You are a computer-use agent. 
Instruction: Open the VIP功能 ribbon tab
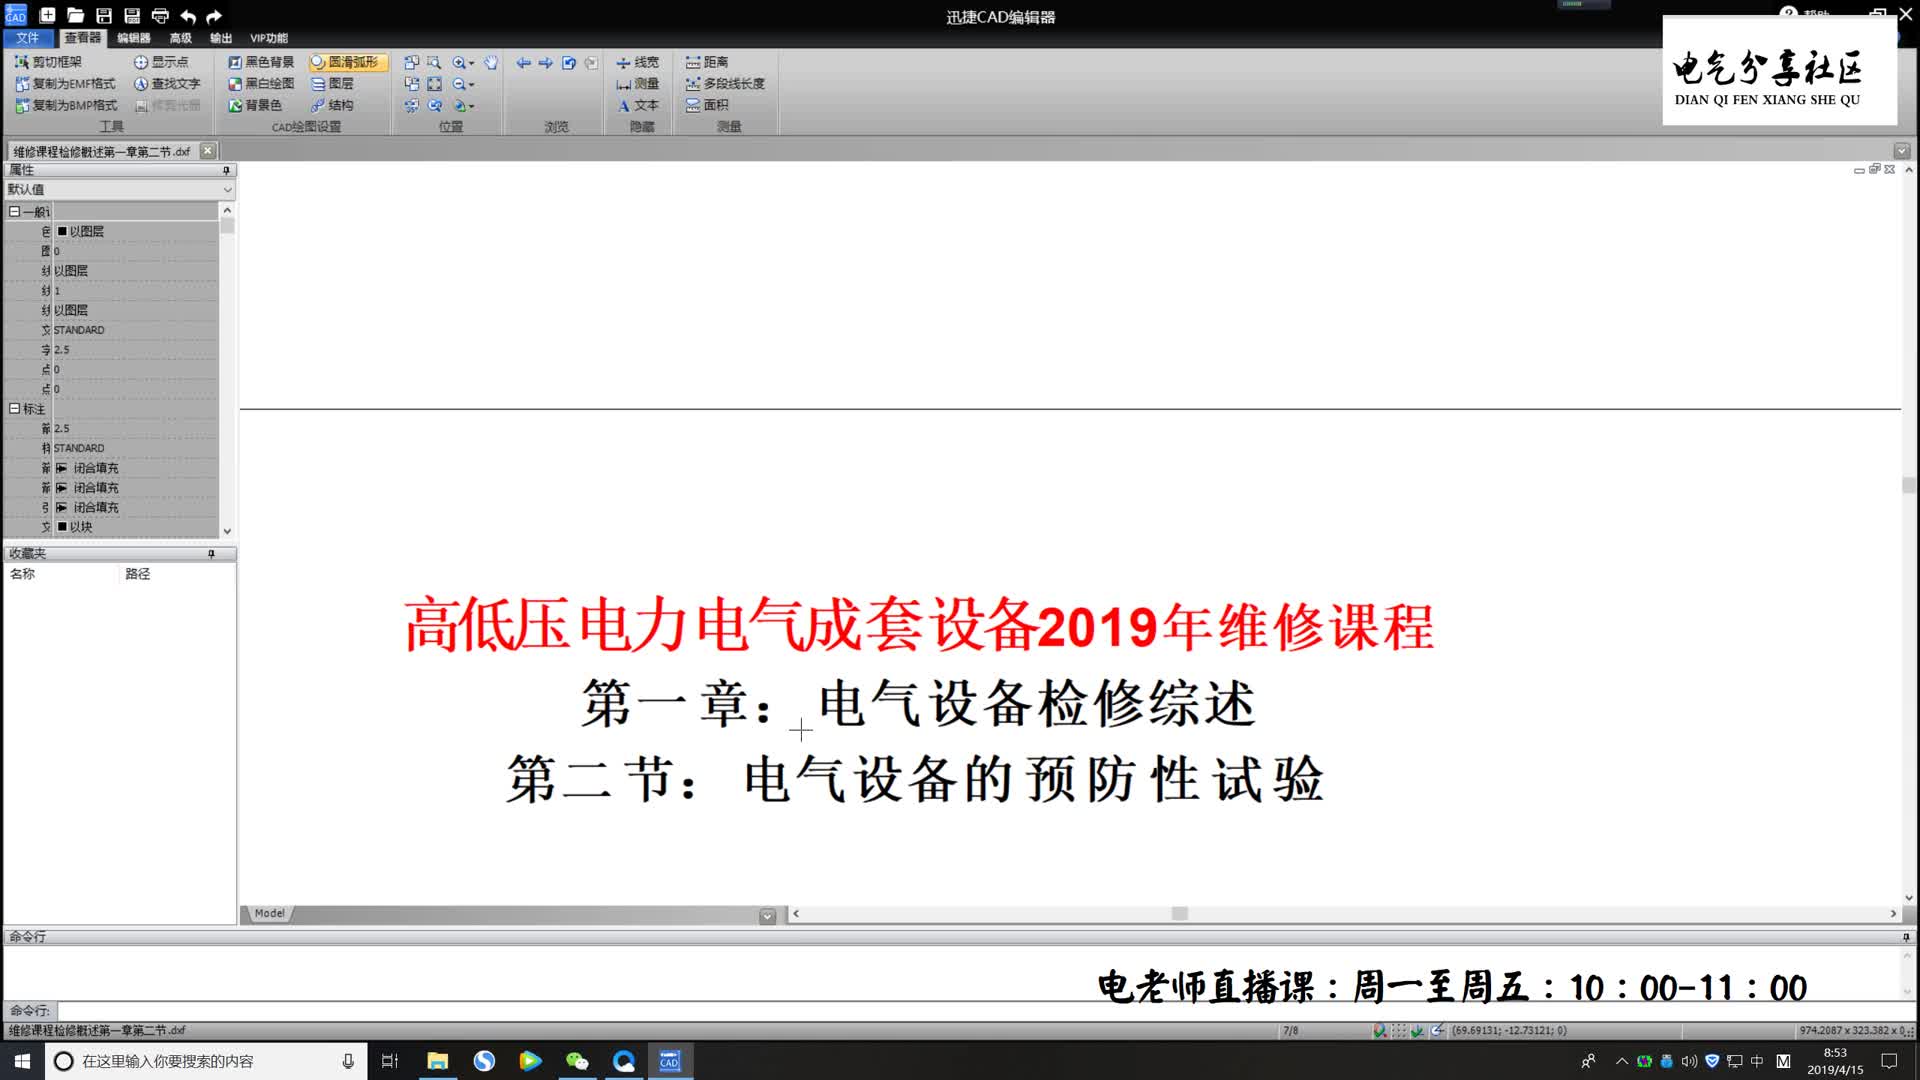click(268, 38)
